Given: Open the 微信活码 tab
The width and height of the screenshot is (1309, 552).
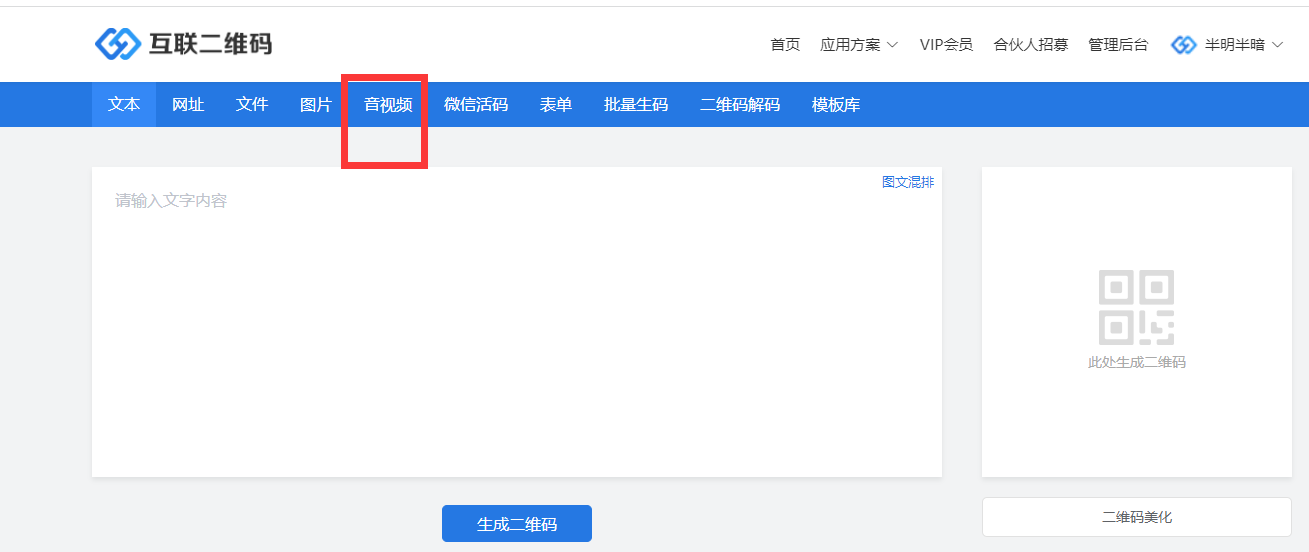Looking at the screenshot, I should pyautogui.click(x=476, y=104).
